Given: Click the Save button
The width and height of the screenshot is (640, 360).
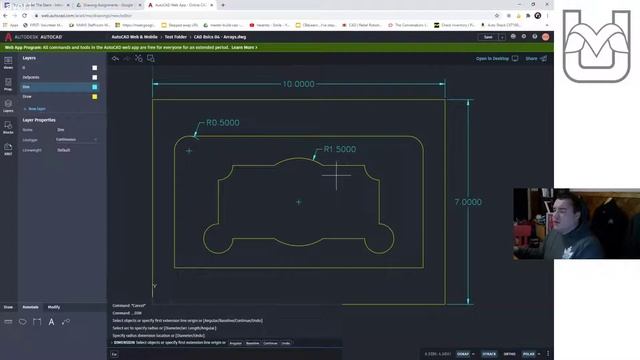Looking at the screenshot, I should (x=488, y=37).
